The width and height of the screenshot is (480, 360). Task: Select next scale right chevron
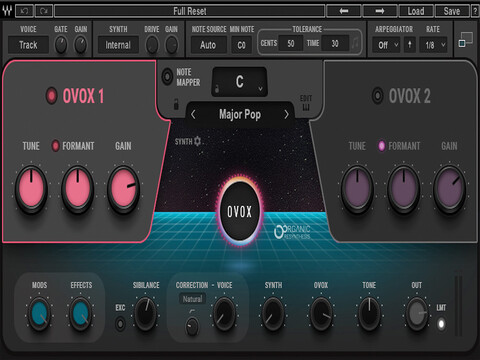click(x=286, y=115)
